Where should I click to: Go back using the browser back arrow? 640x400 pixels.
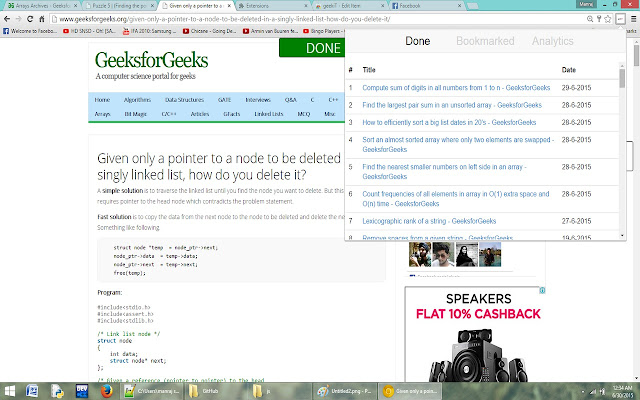pos(7,19)
